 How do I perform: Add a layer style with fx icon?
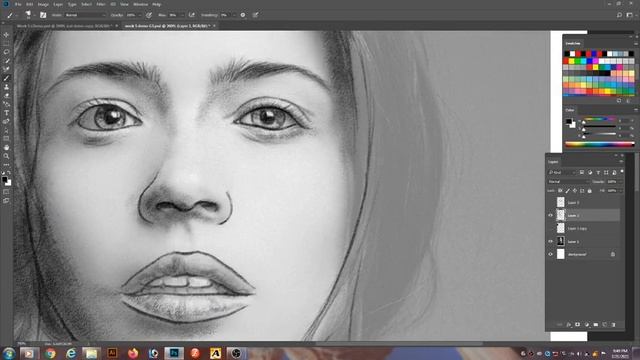(569, 324)
